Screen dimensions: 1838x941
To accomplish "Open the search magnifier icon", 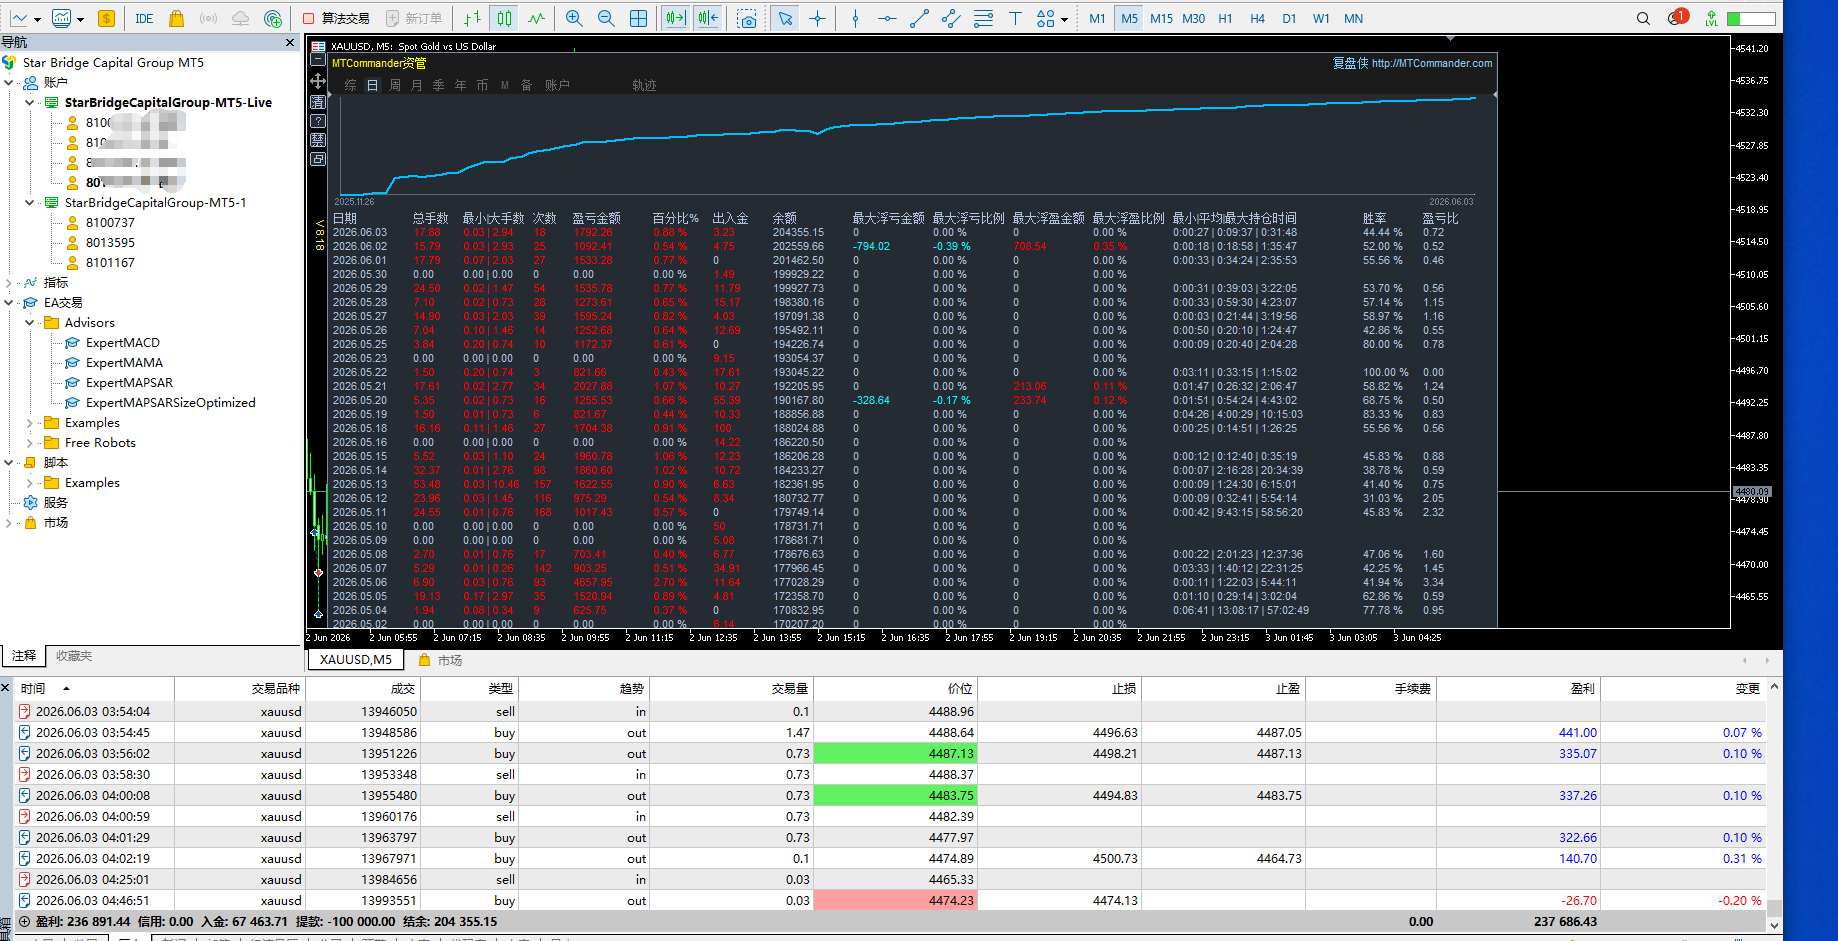I will tap(1643, 18).
